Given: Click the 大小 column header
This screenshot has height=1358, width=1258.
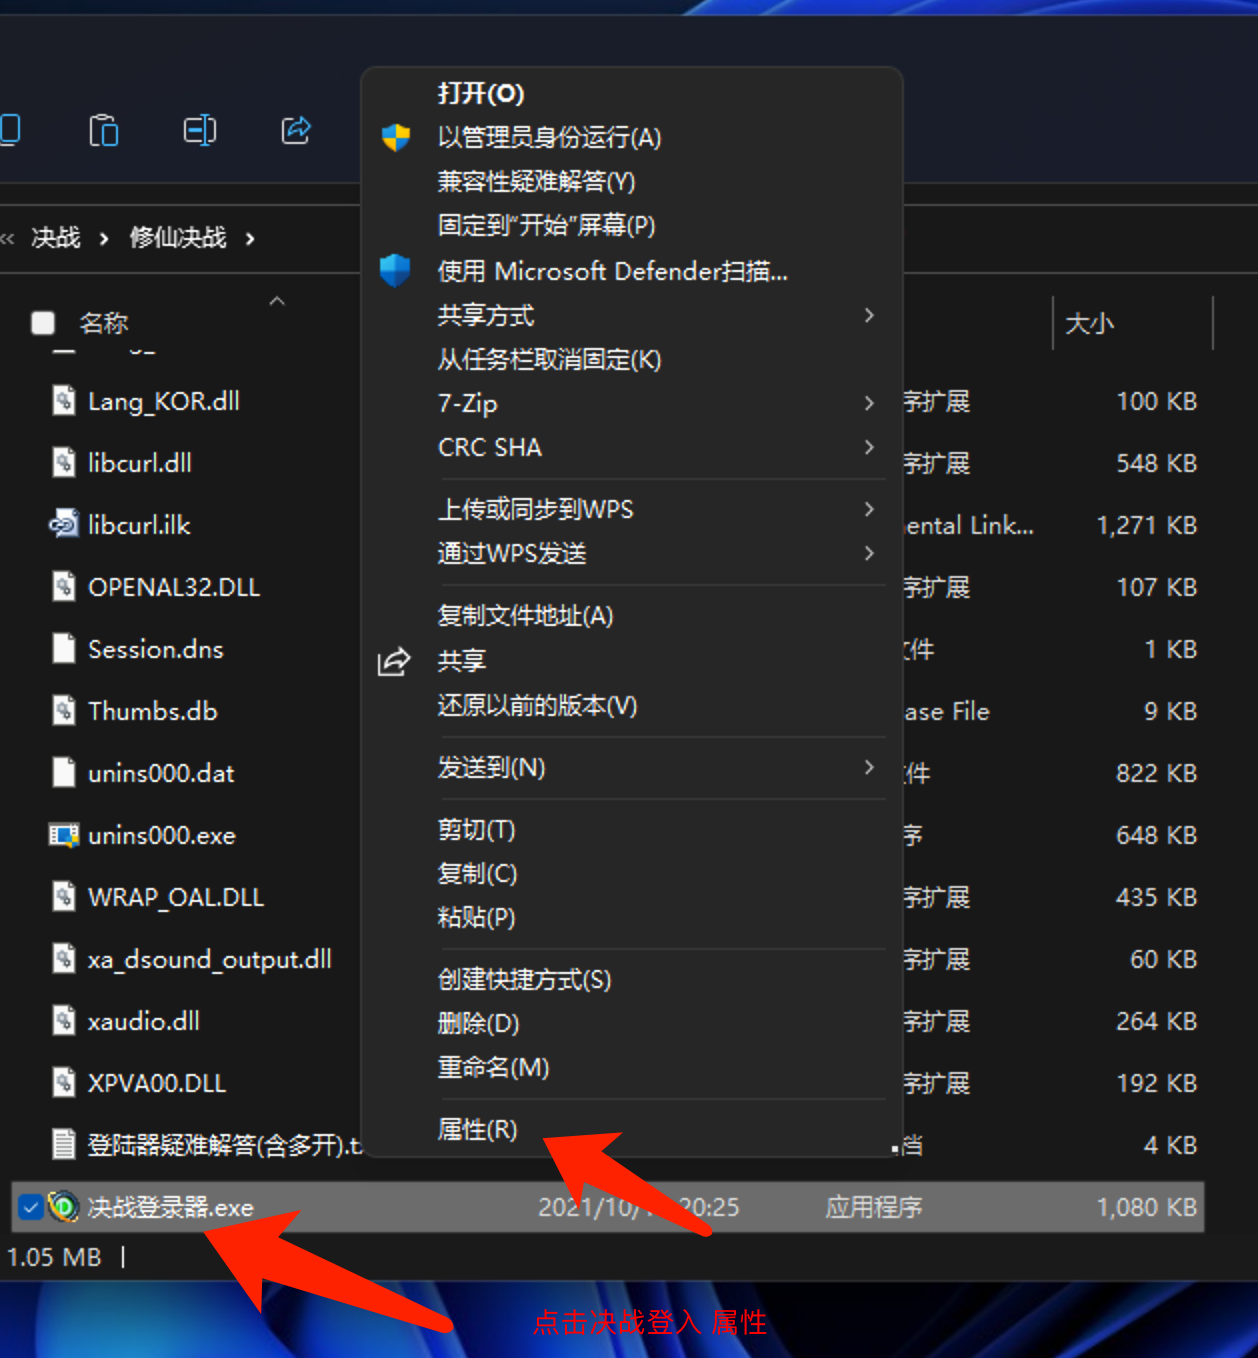Looking at the screenshot, I should click(x=1089, y=323).
